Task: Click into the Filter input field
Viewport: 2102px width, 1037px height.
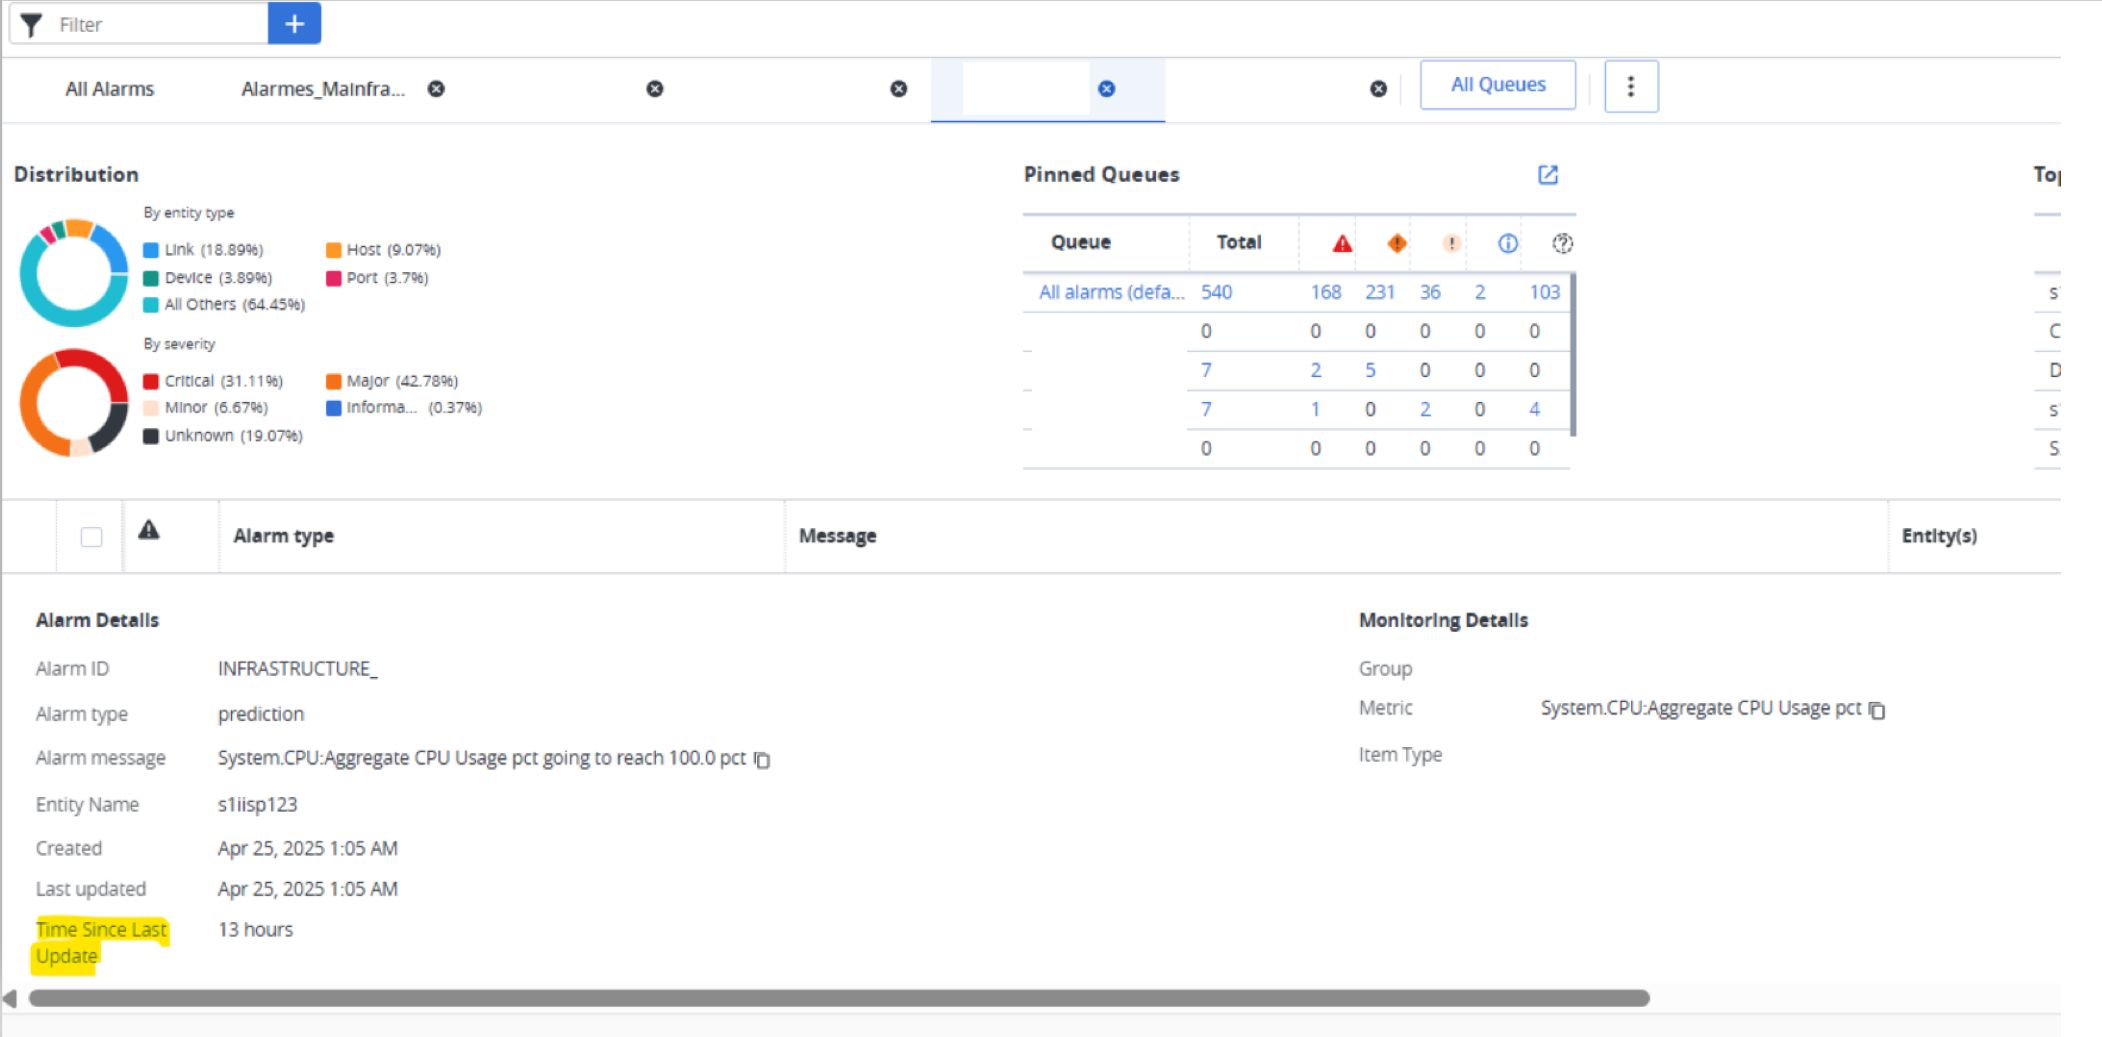Action: click(160, 25)
